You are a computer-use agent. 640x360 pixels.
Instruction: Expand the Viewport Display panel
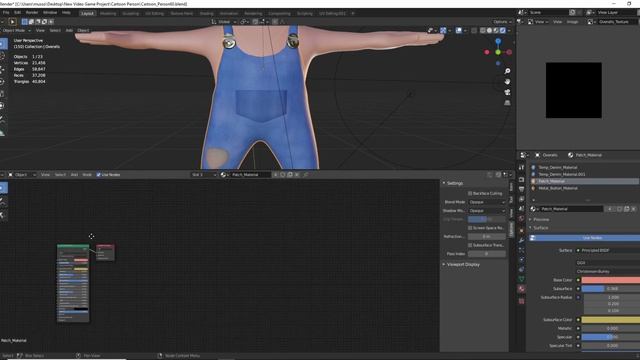point(463,264)
